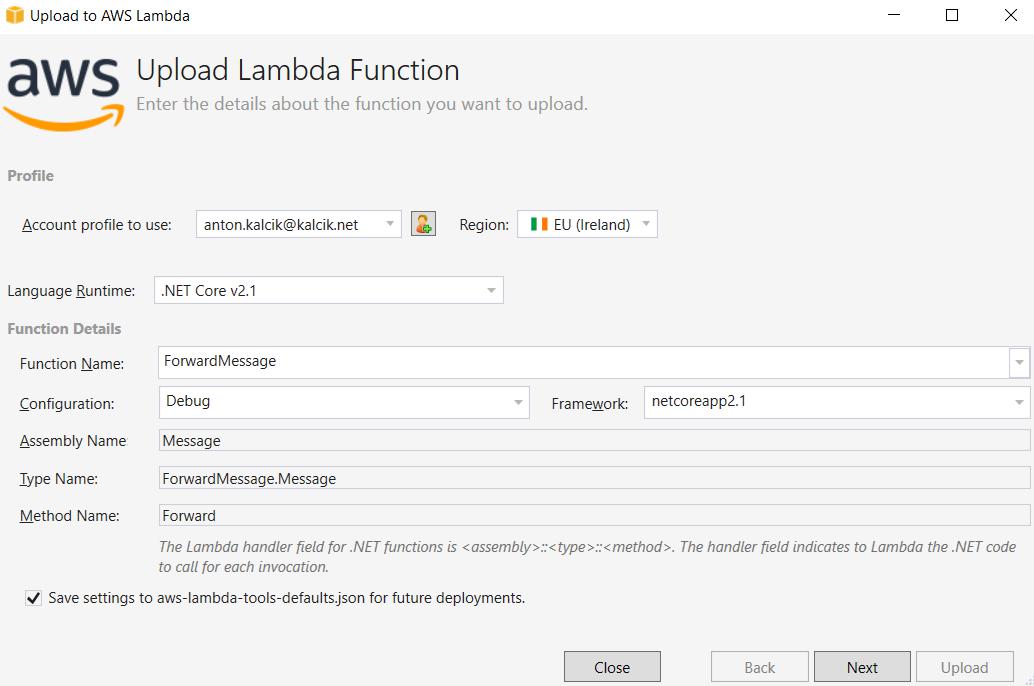Screen dimensions: 1034x686
Task: Click the disabled Upload button
Action: click(964, 666)
